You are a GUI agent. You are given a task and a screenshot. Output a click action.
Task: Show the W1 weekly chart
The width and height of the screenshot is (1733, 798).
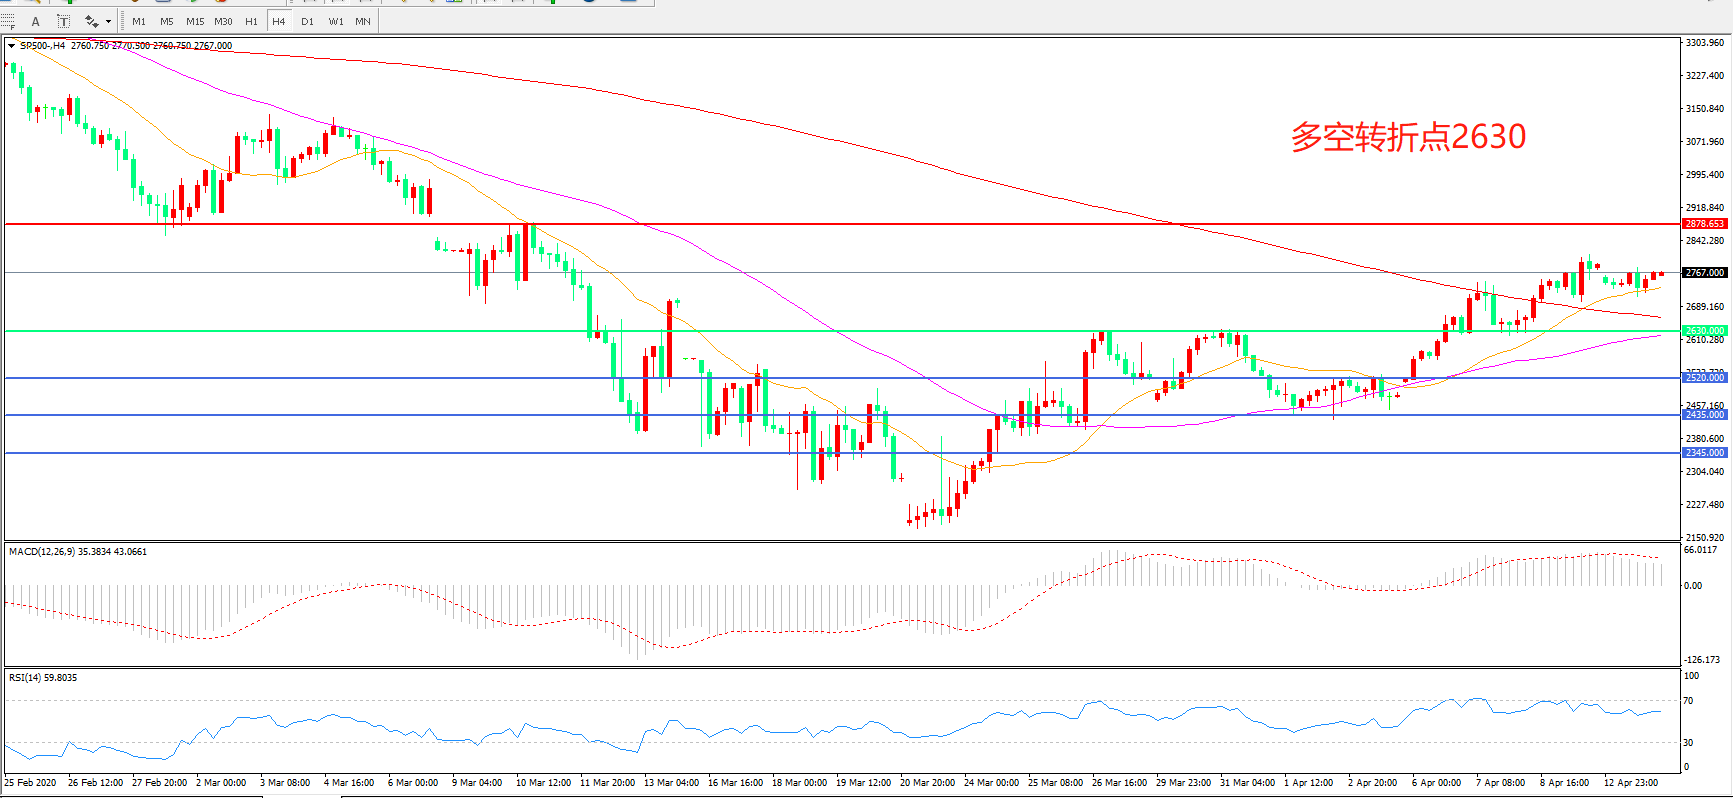(x=336, y=21)
